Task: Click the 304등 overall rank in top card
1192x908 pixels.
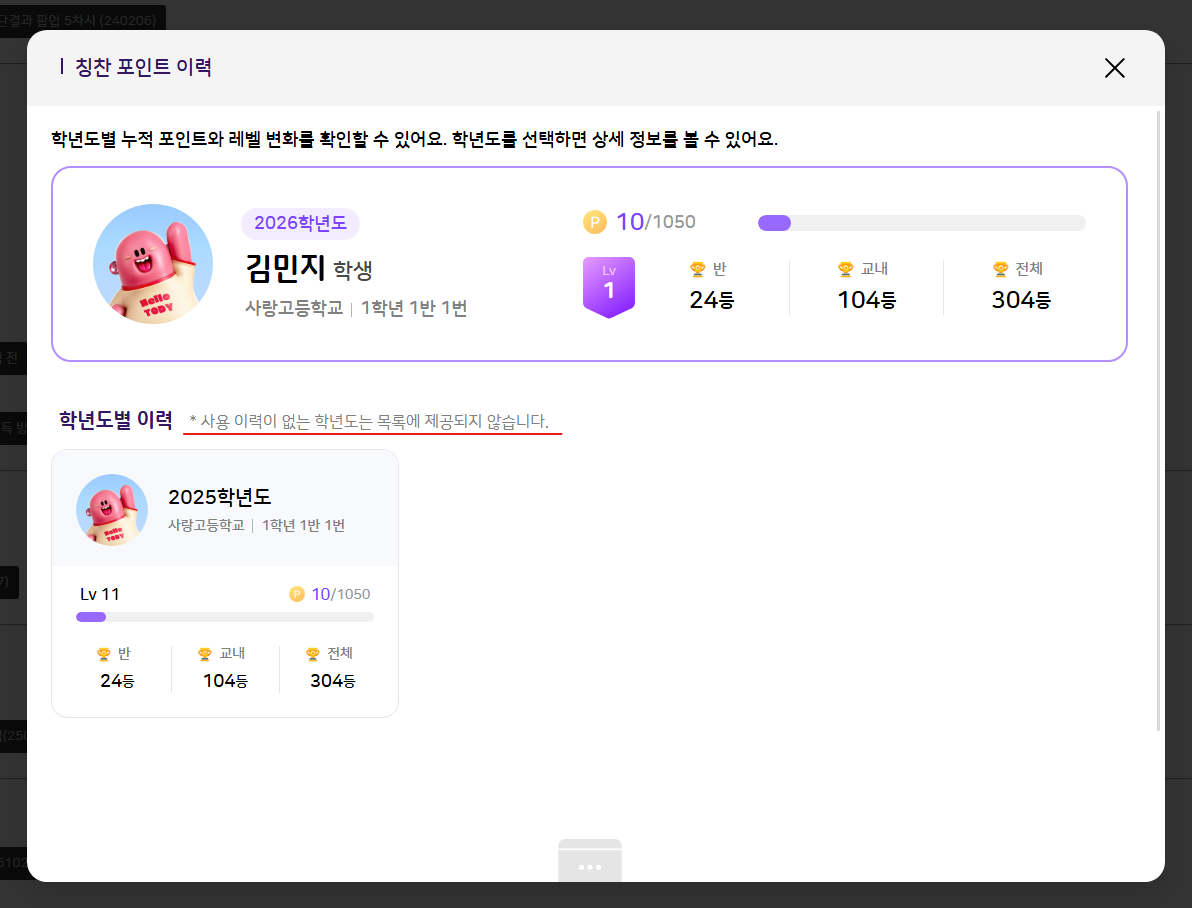Action: pos(1021,300)
